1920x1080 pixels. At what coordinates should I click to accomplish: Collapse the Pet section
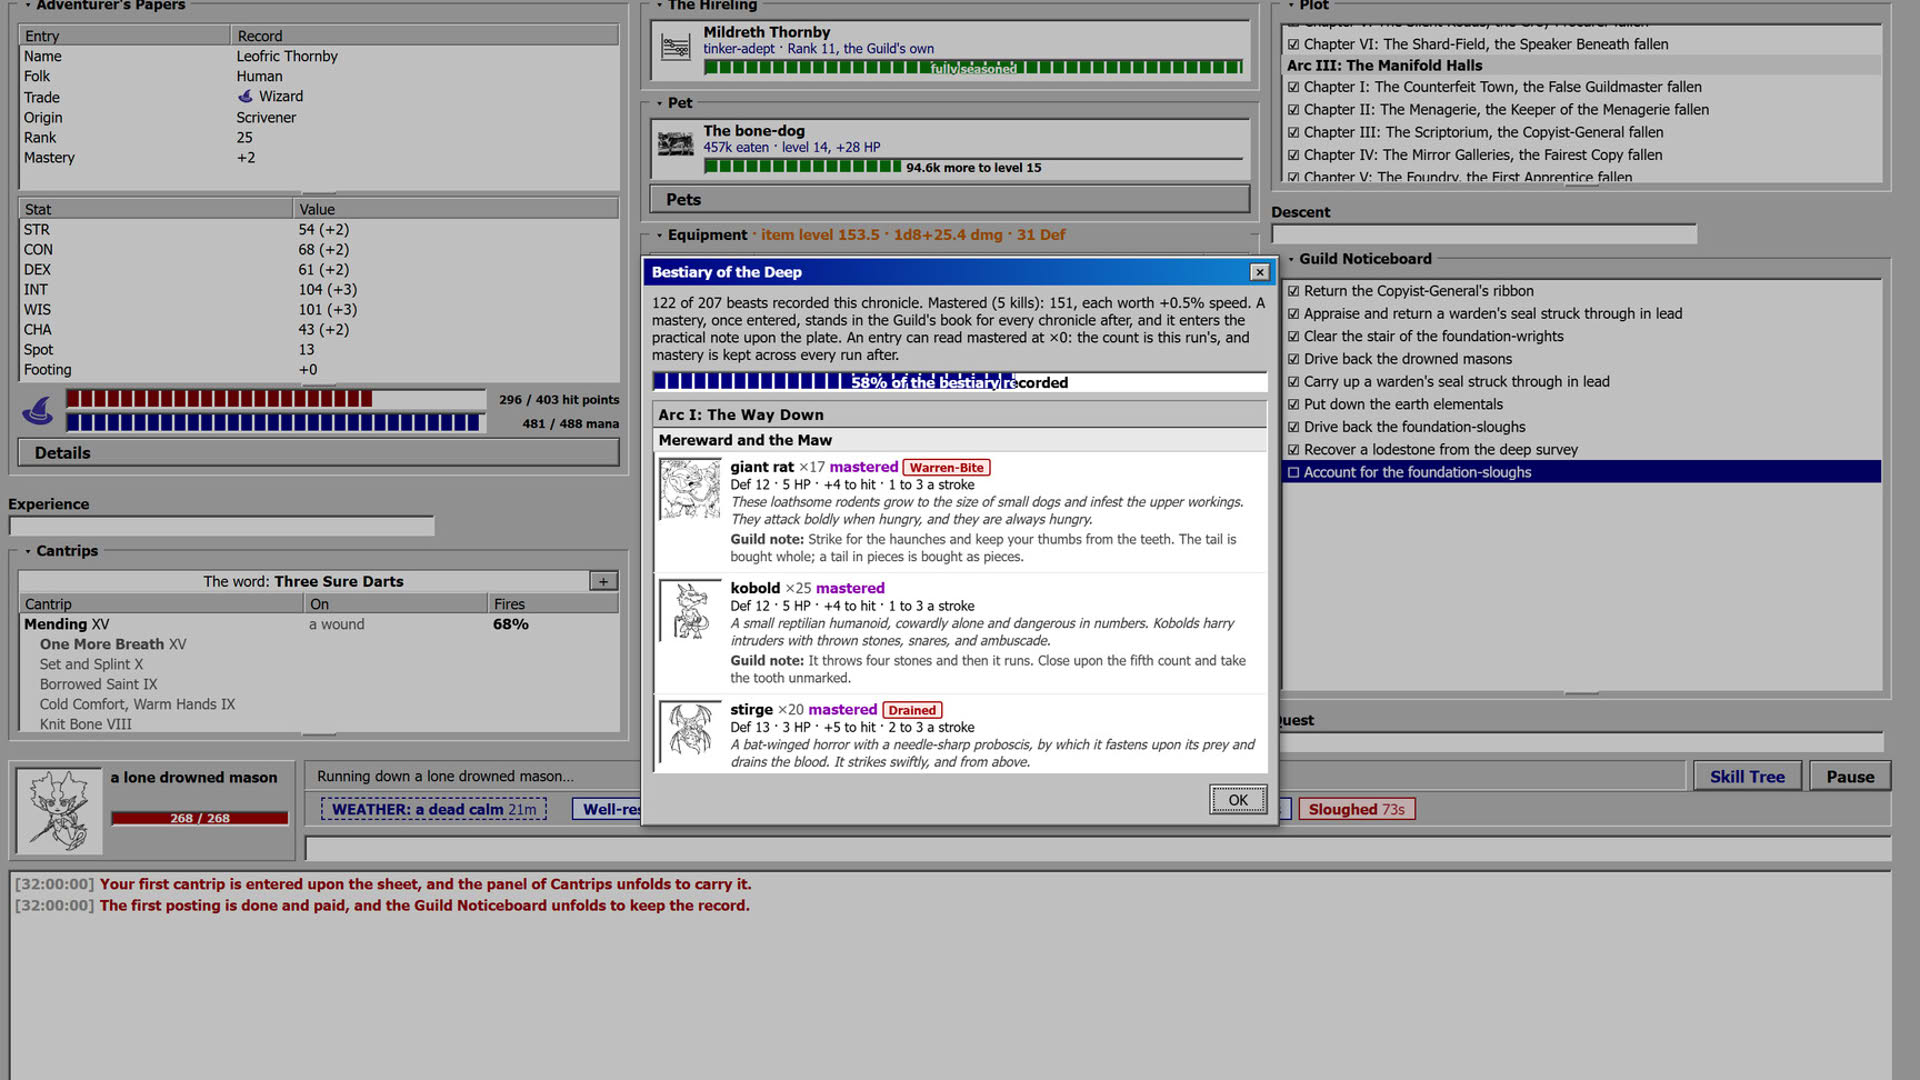click(659, 103)
